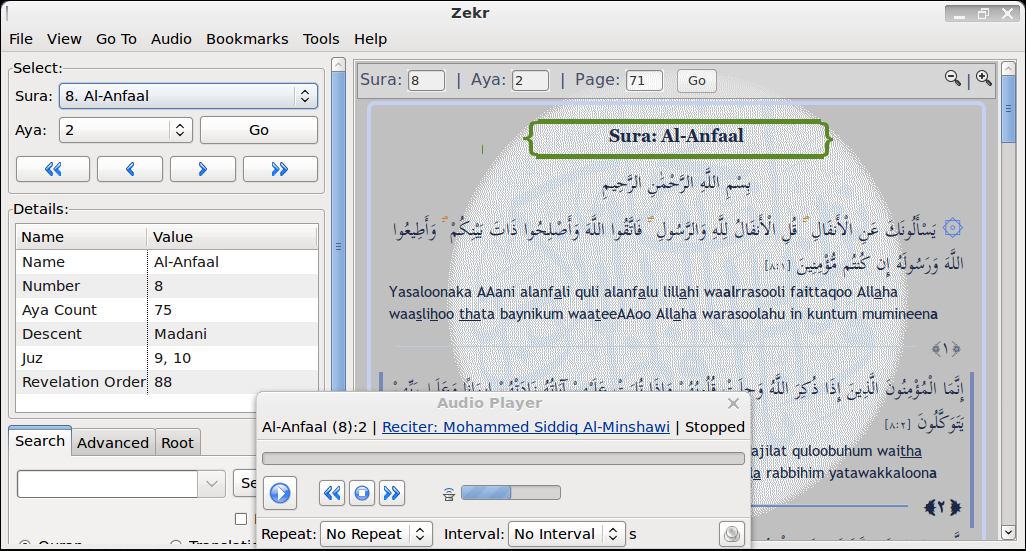Switch to the Root search tab
The image size is (1026, 551).
coord(177,443)
